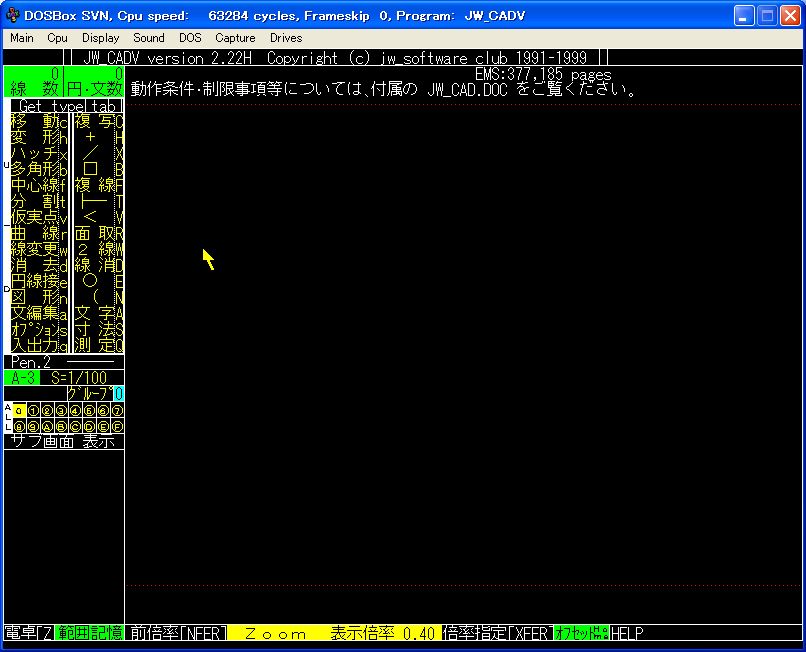The width and height of the screenshot is (806, 652).
Task: Choose the 測定 (measure) tool
Action: [95, 345]
